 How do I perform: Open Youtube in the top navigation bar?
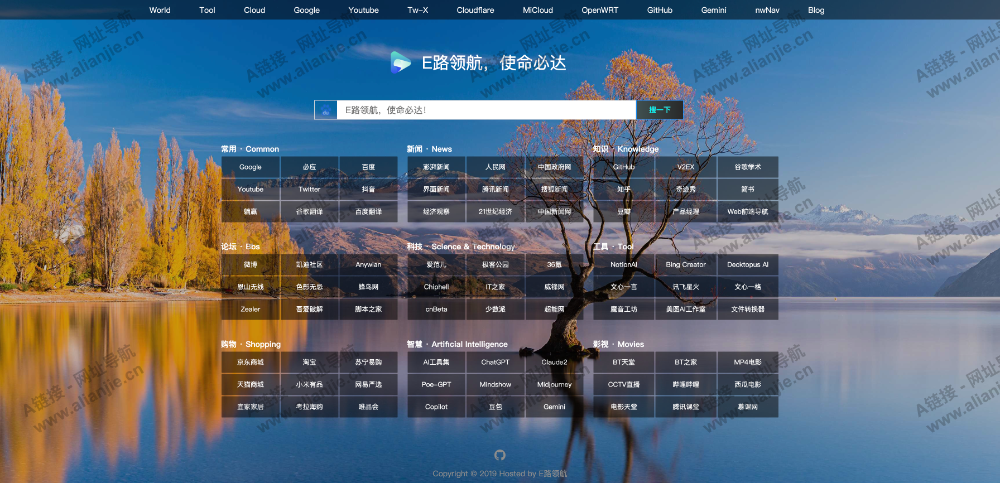point(364,10)
